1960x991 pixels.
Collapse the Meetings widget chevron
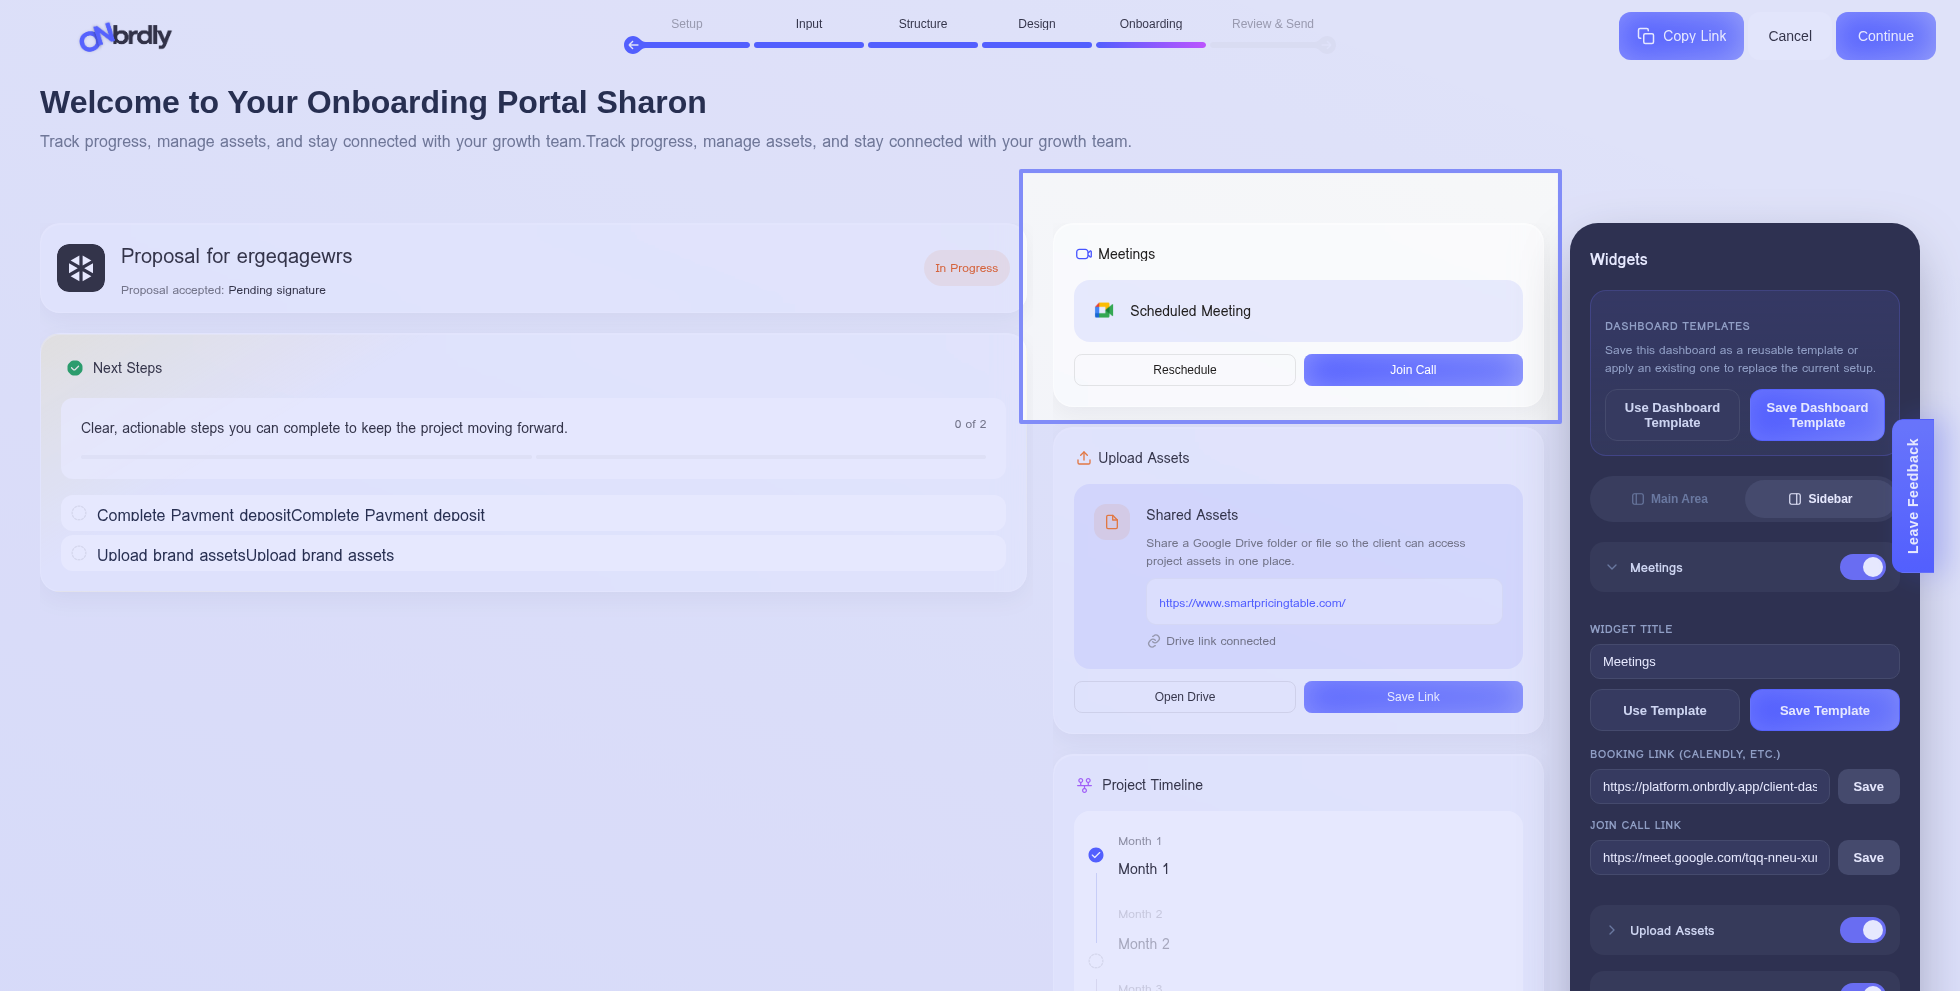coord(1612,567)
